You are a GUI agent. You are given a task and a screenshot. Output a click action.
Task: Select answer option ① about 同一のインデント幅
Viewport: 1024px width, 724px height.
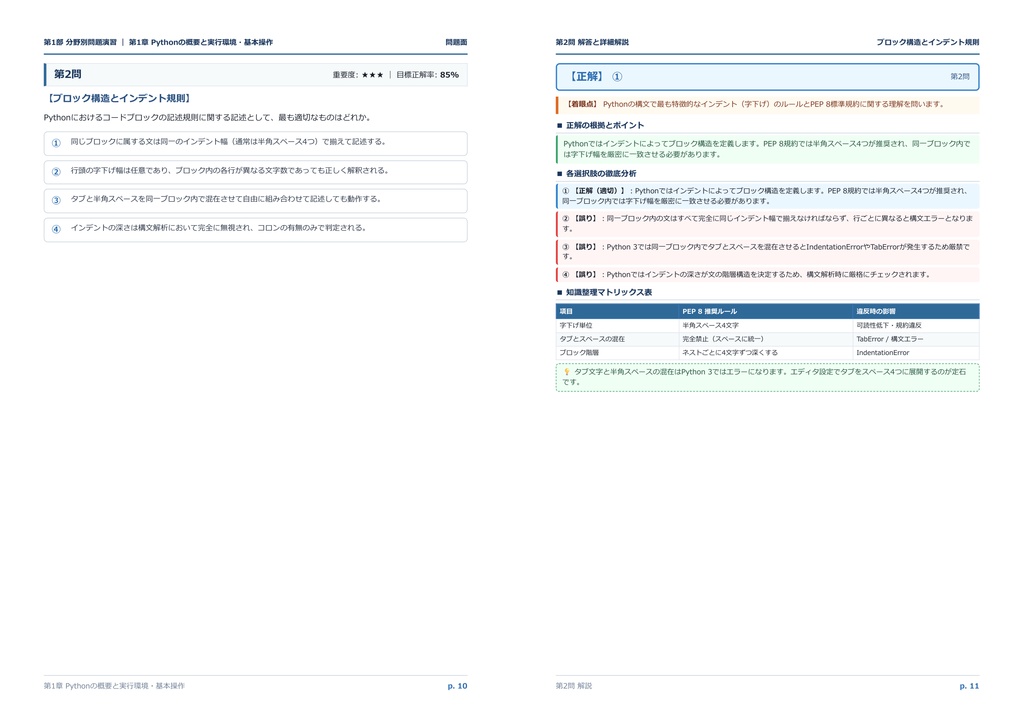[x=255, y=143]
